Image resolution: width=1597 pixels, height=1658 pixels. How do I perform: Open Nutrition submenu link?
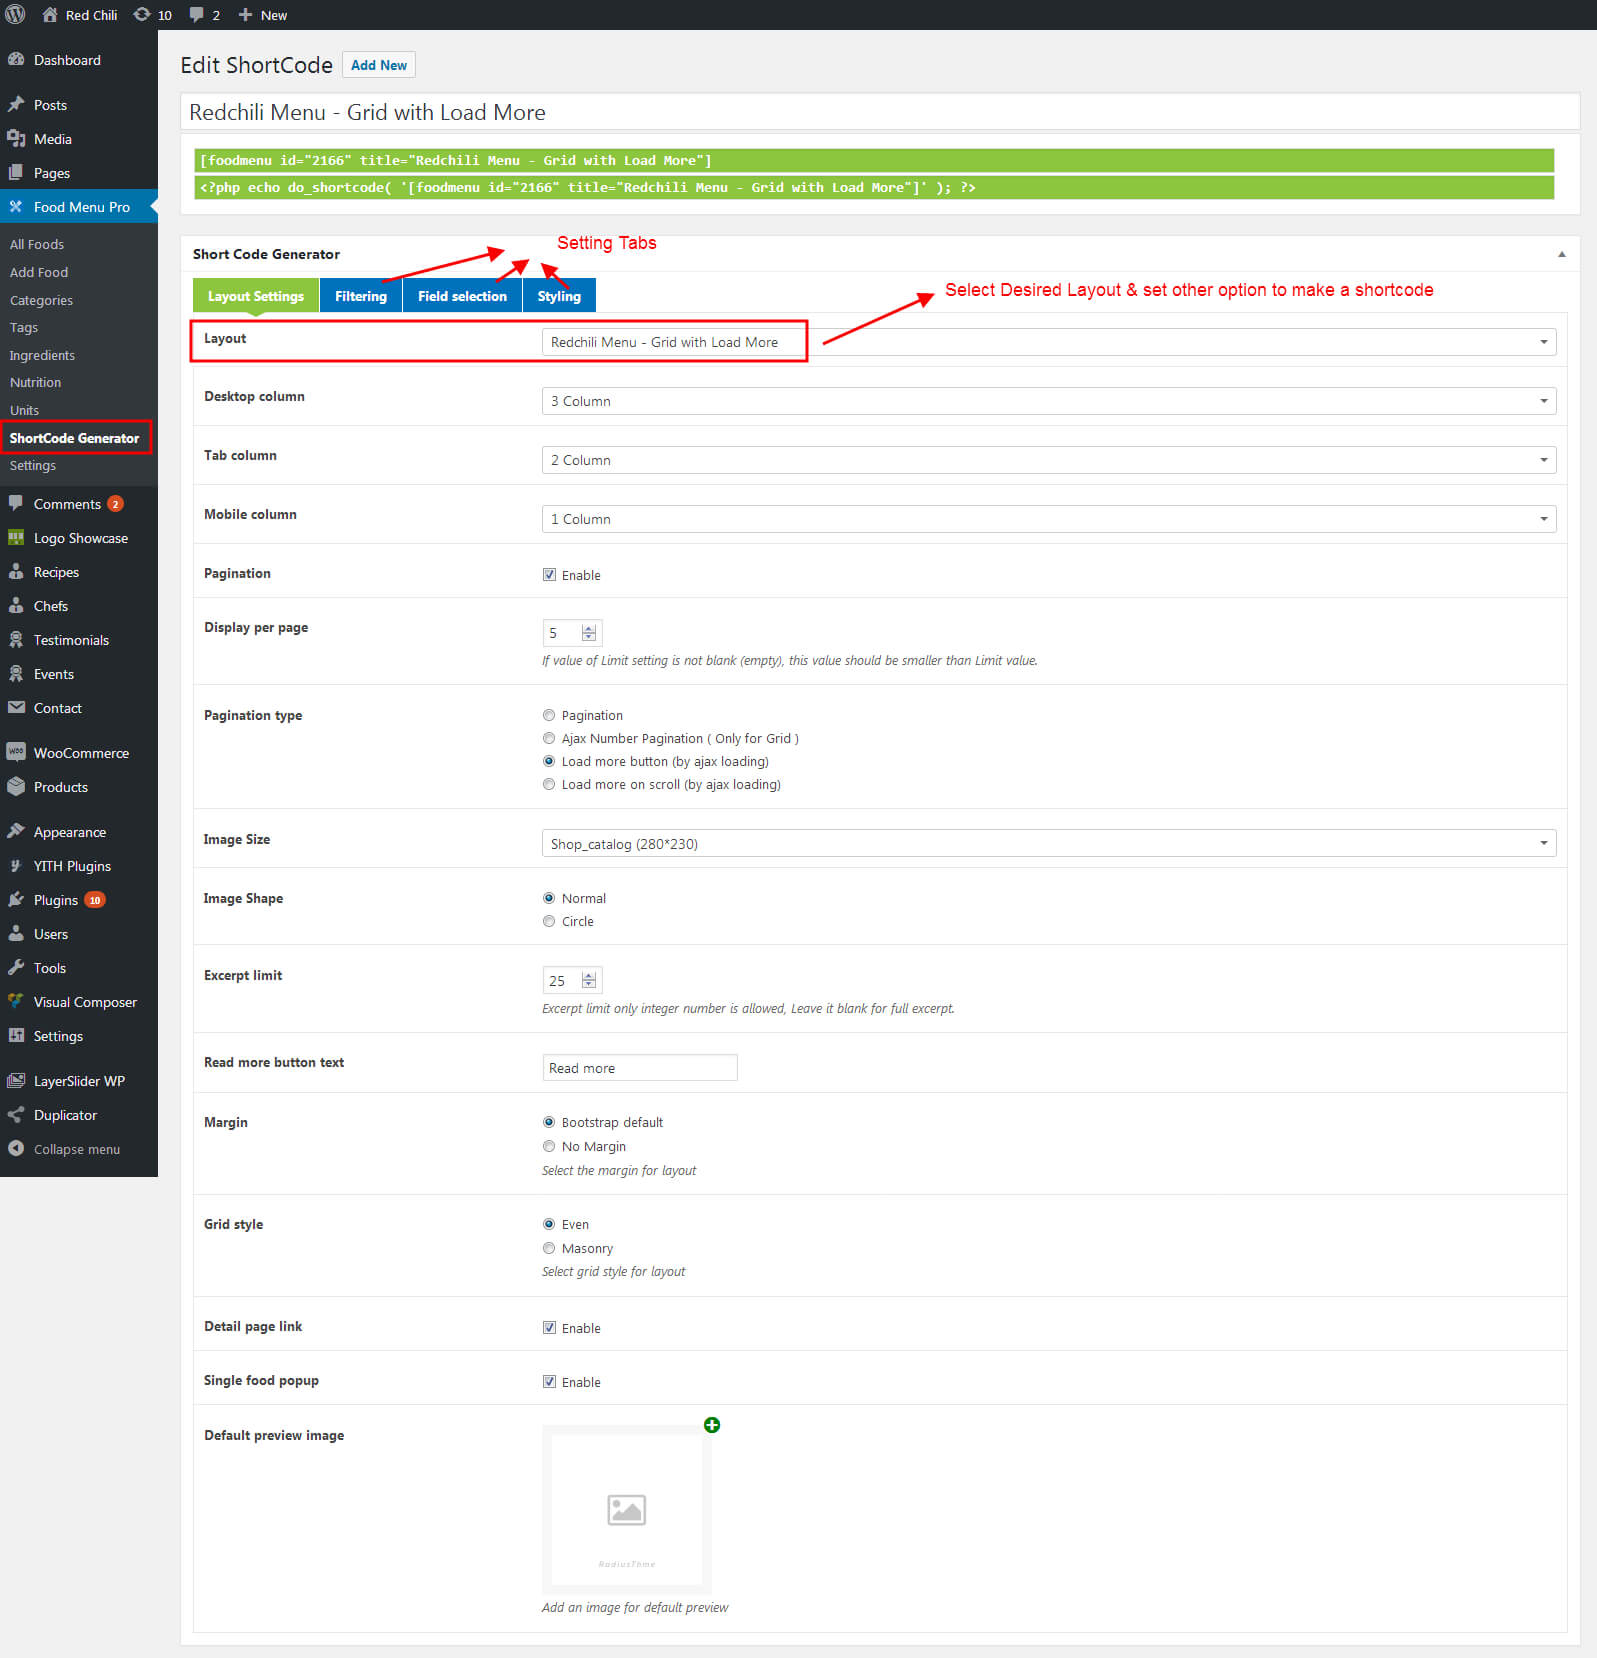click(35, 382)
